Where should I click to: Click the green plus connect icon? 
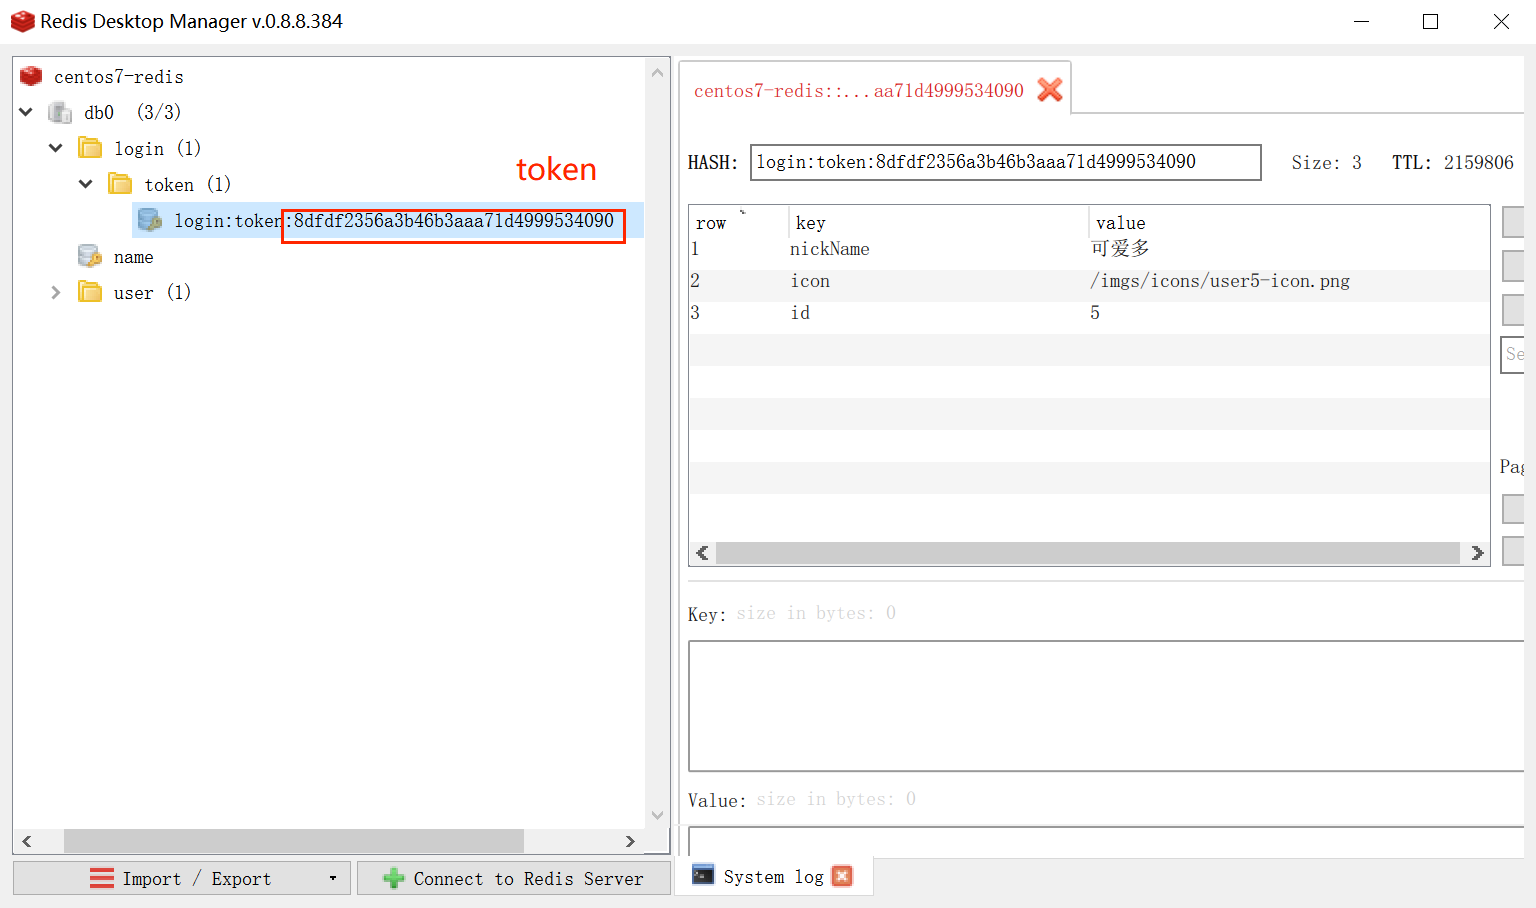tap(394, 878)
